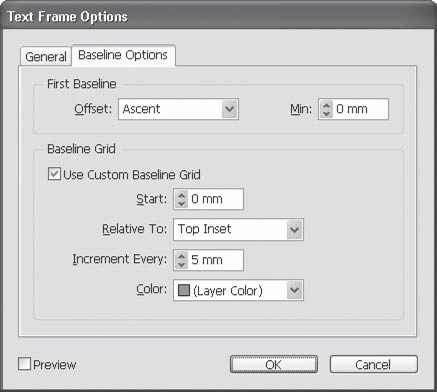This screenshot has height=392, width=437.
Task: Toggle Use Custom Baseline Grid checkbox
Action: (54, 174)
